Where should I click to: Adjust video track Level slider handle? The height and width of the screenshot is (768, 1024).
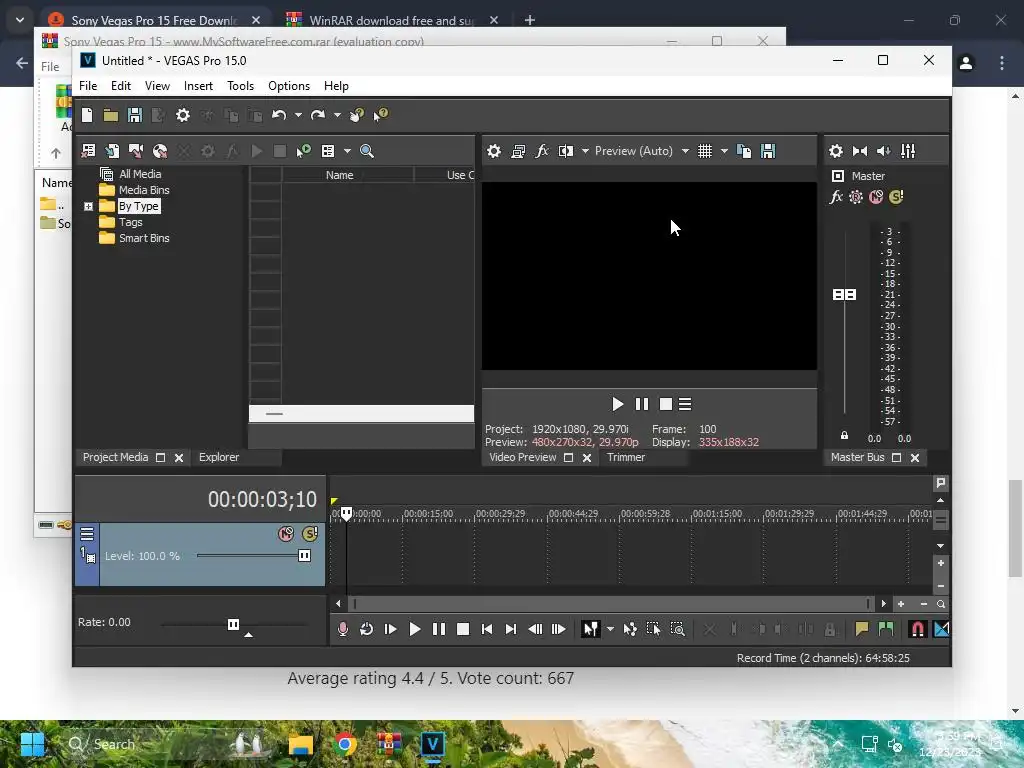point(304,556)
